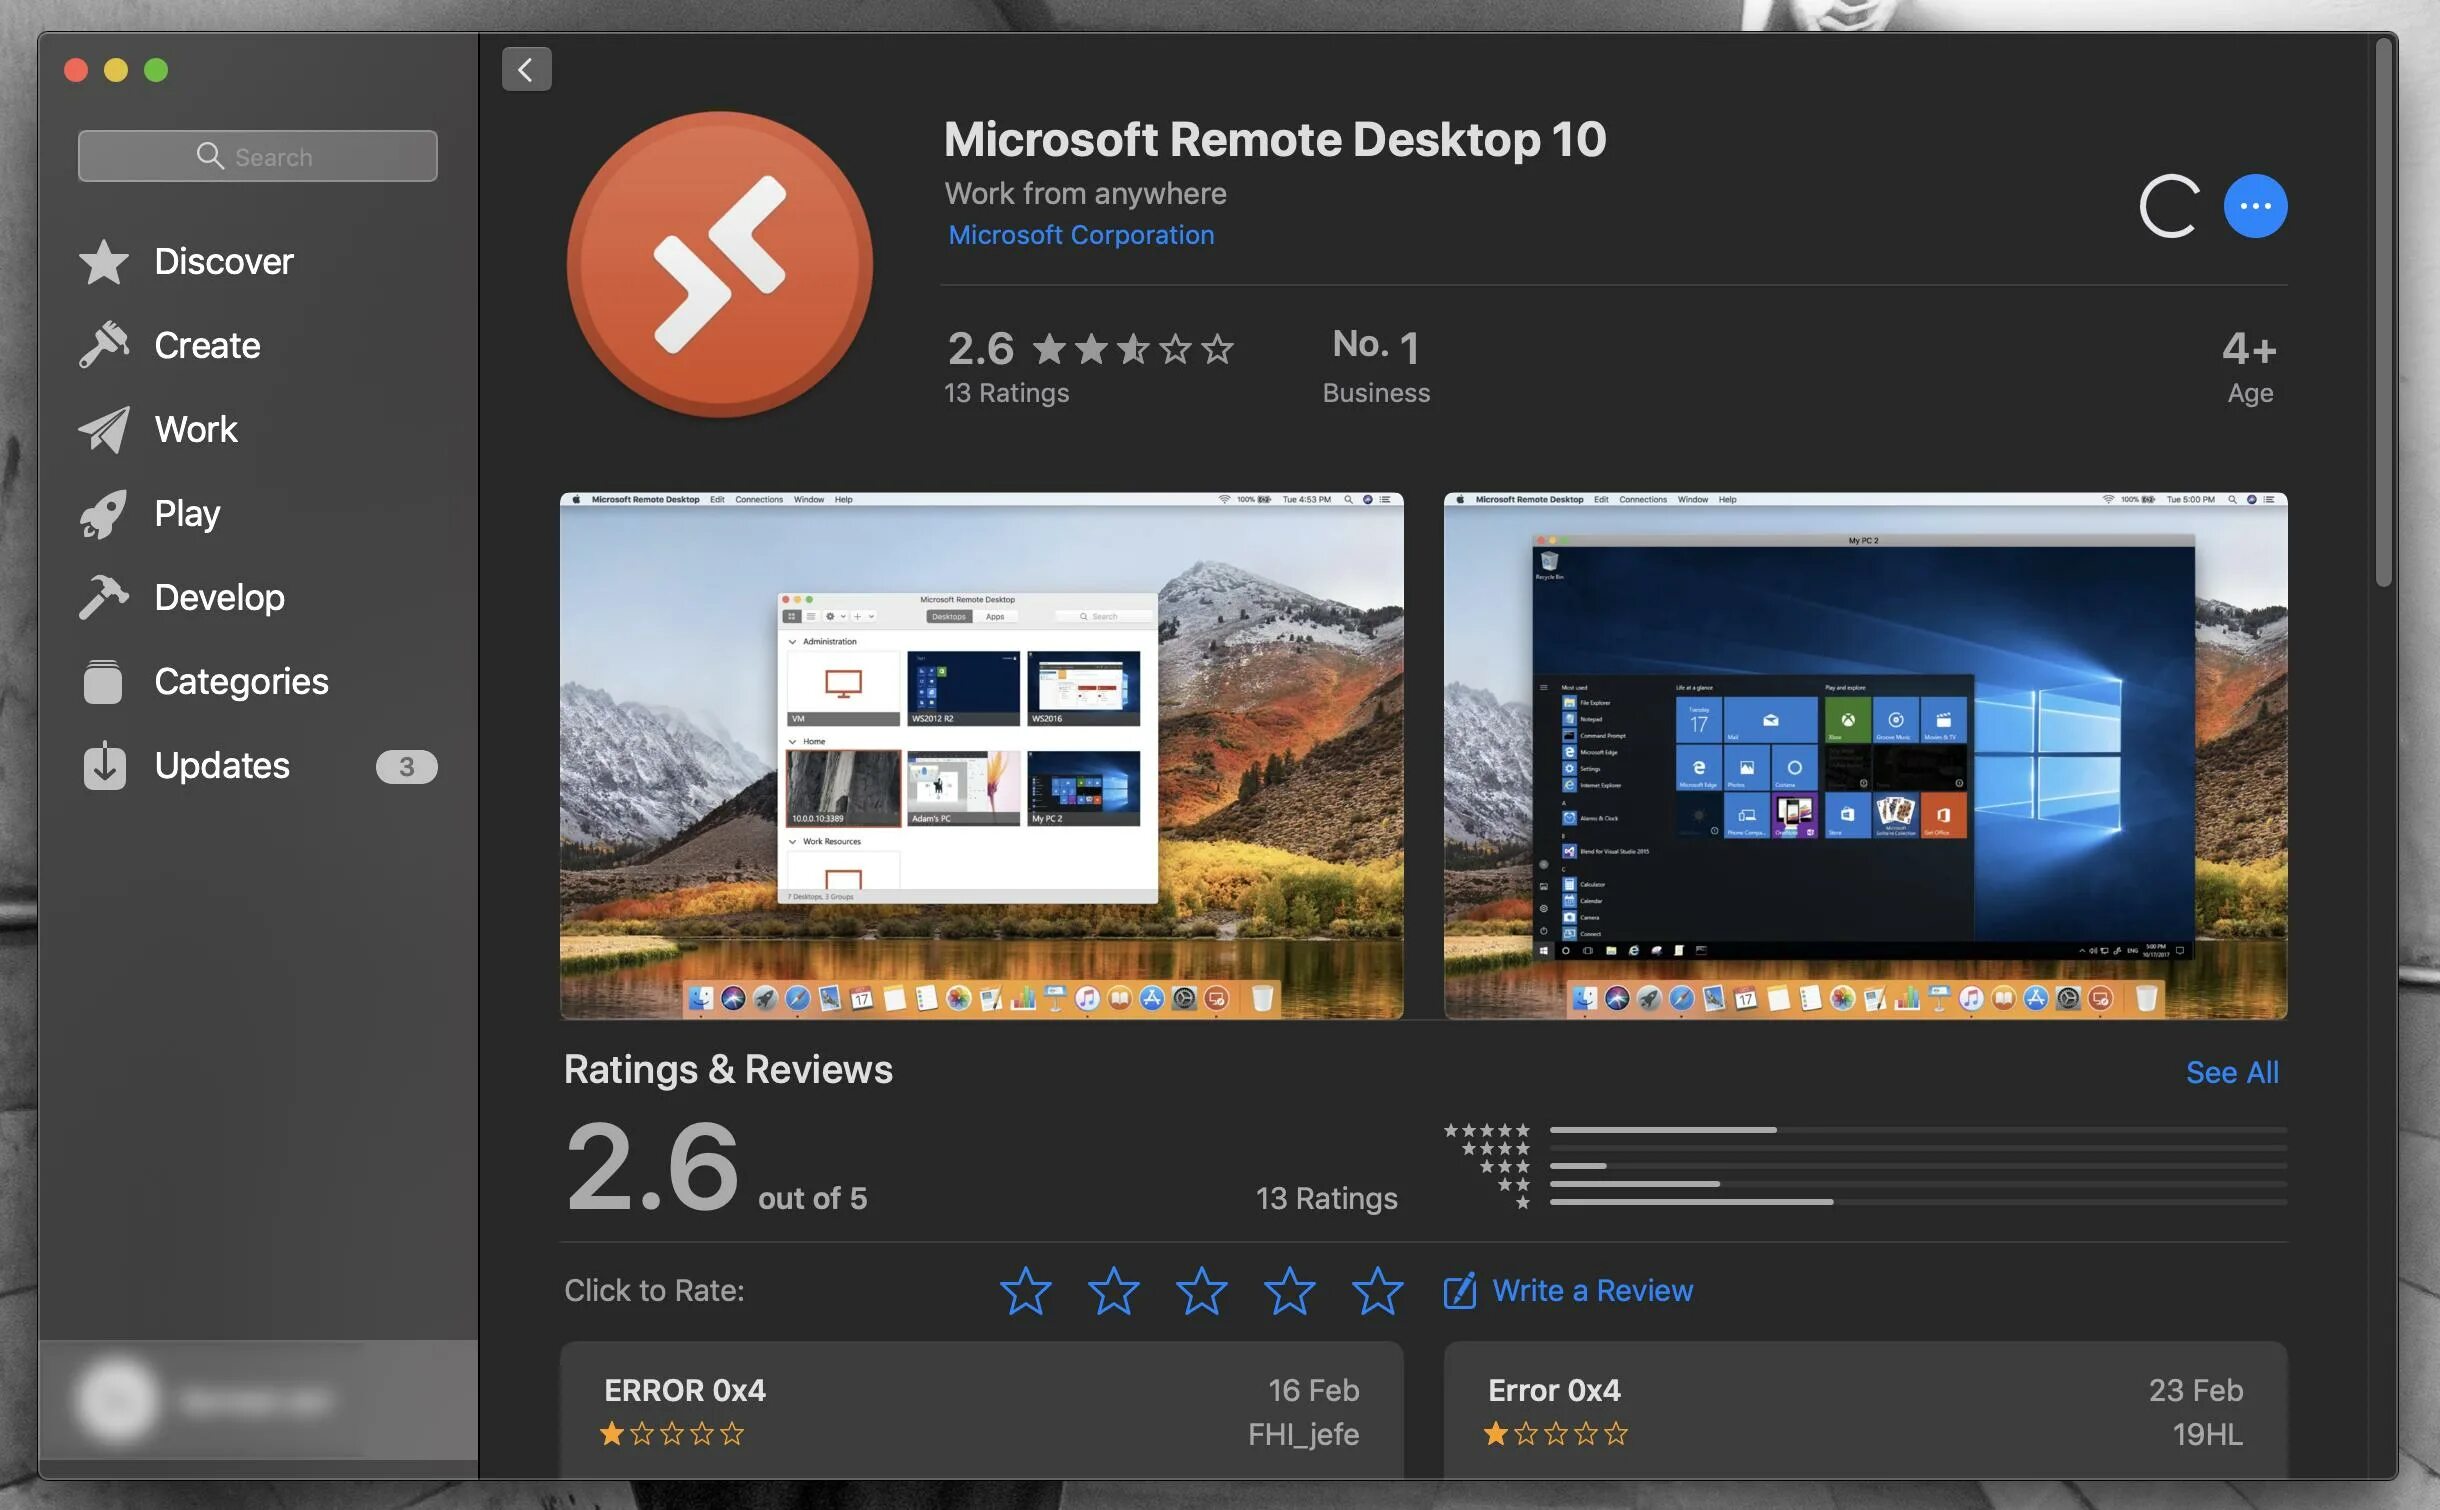Rate the app four stars
The width and height of the screenshot is (2440, 1510).
coord(1289,1290)
